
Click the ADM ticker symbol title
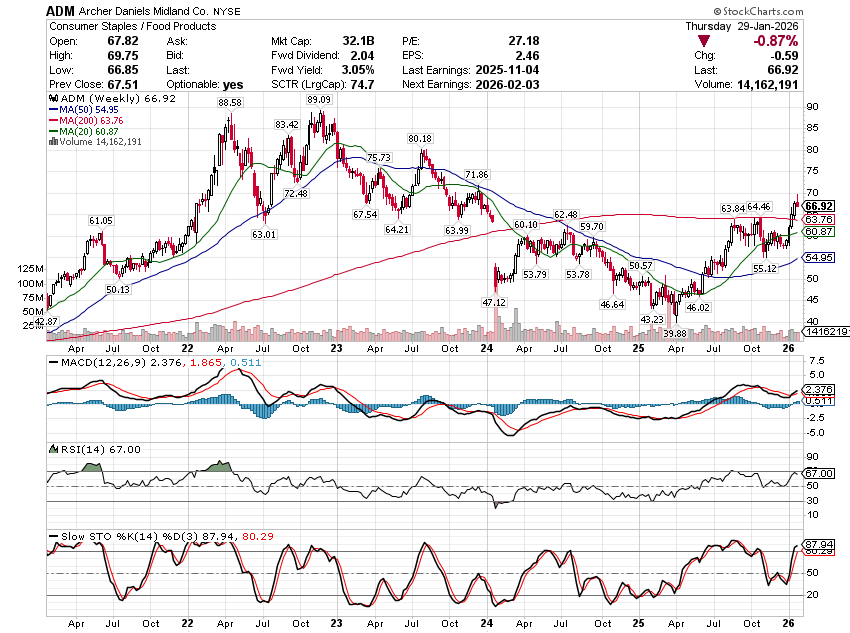tap(61, 9)
